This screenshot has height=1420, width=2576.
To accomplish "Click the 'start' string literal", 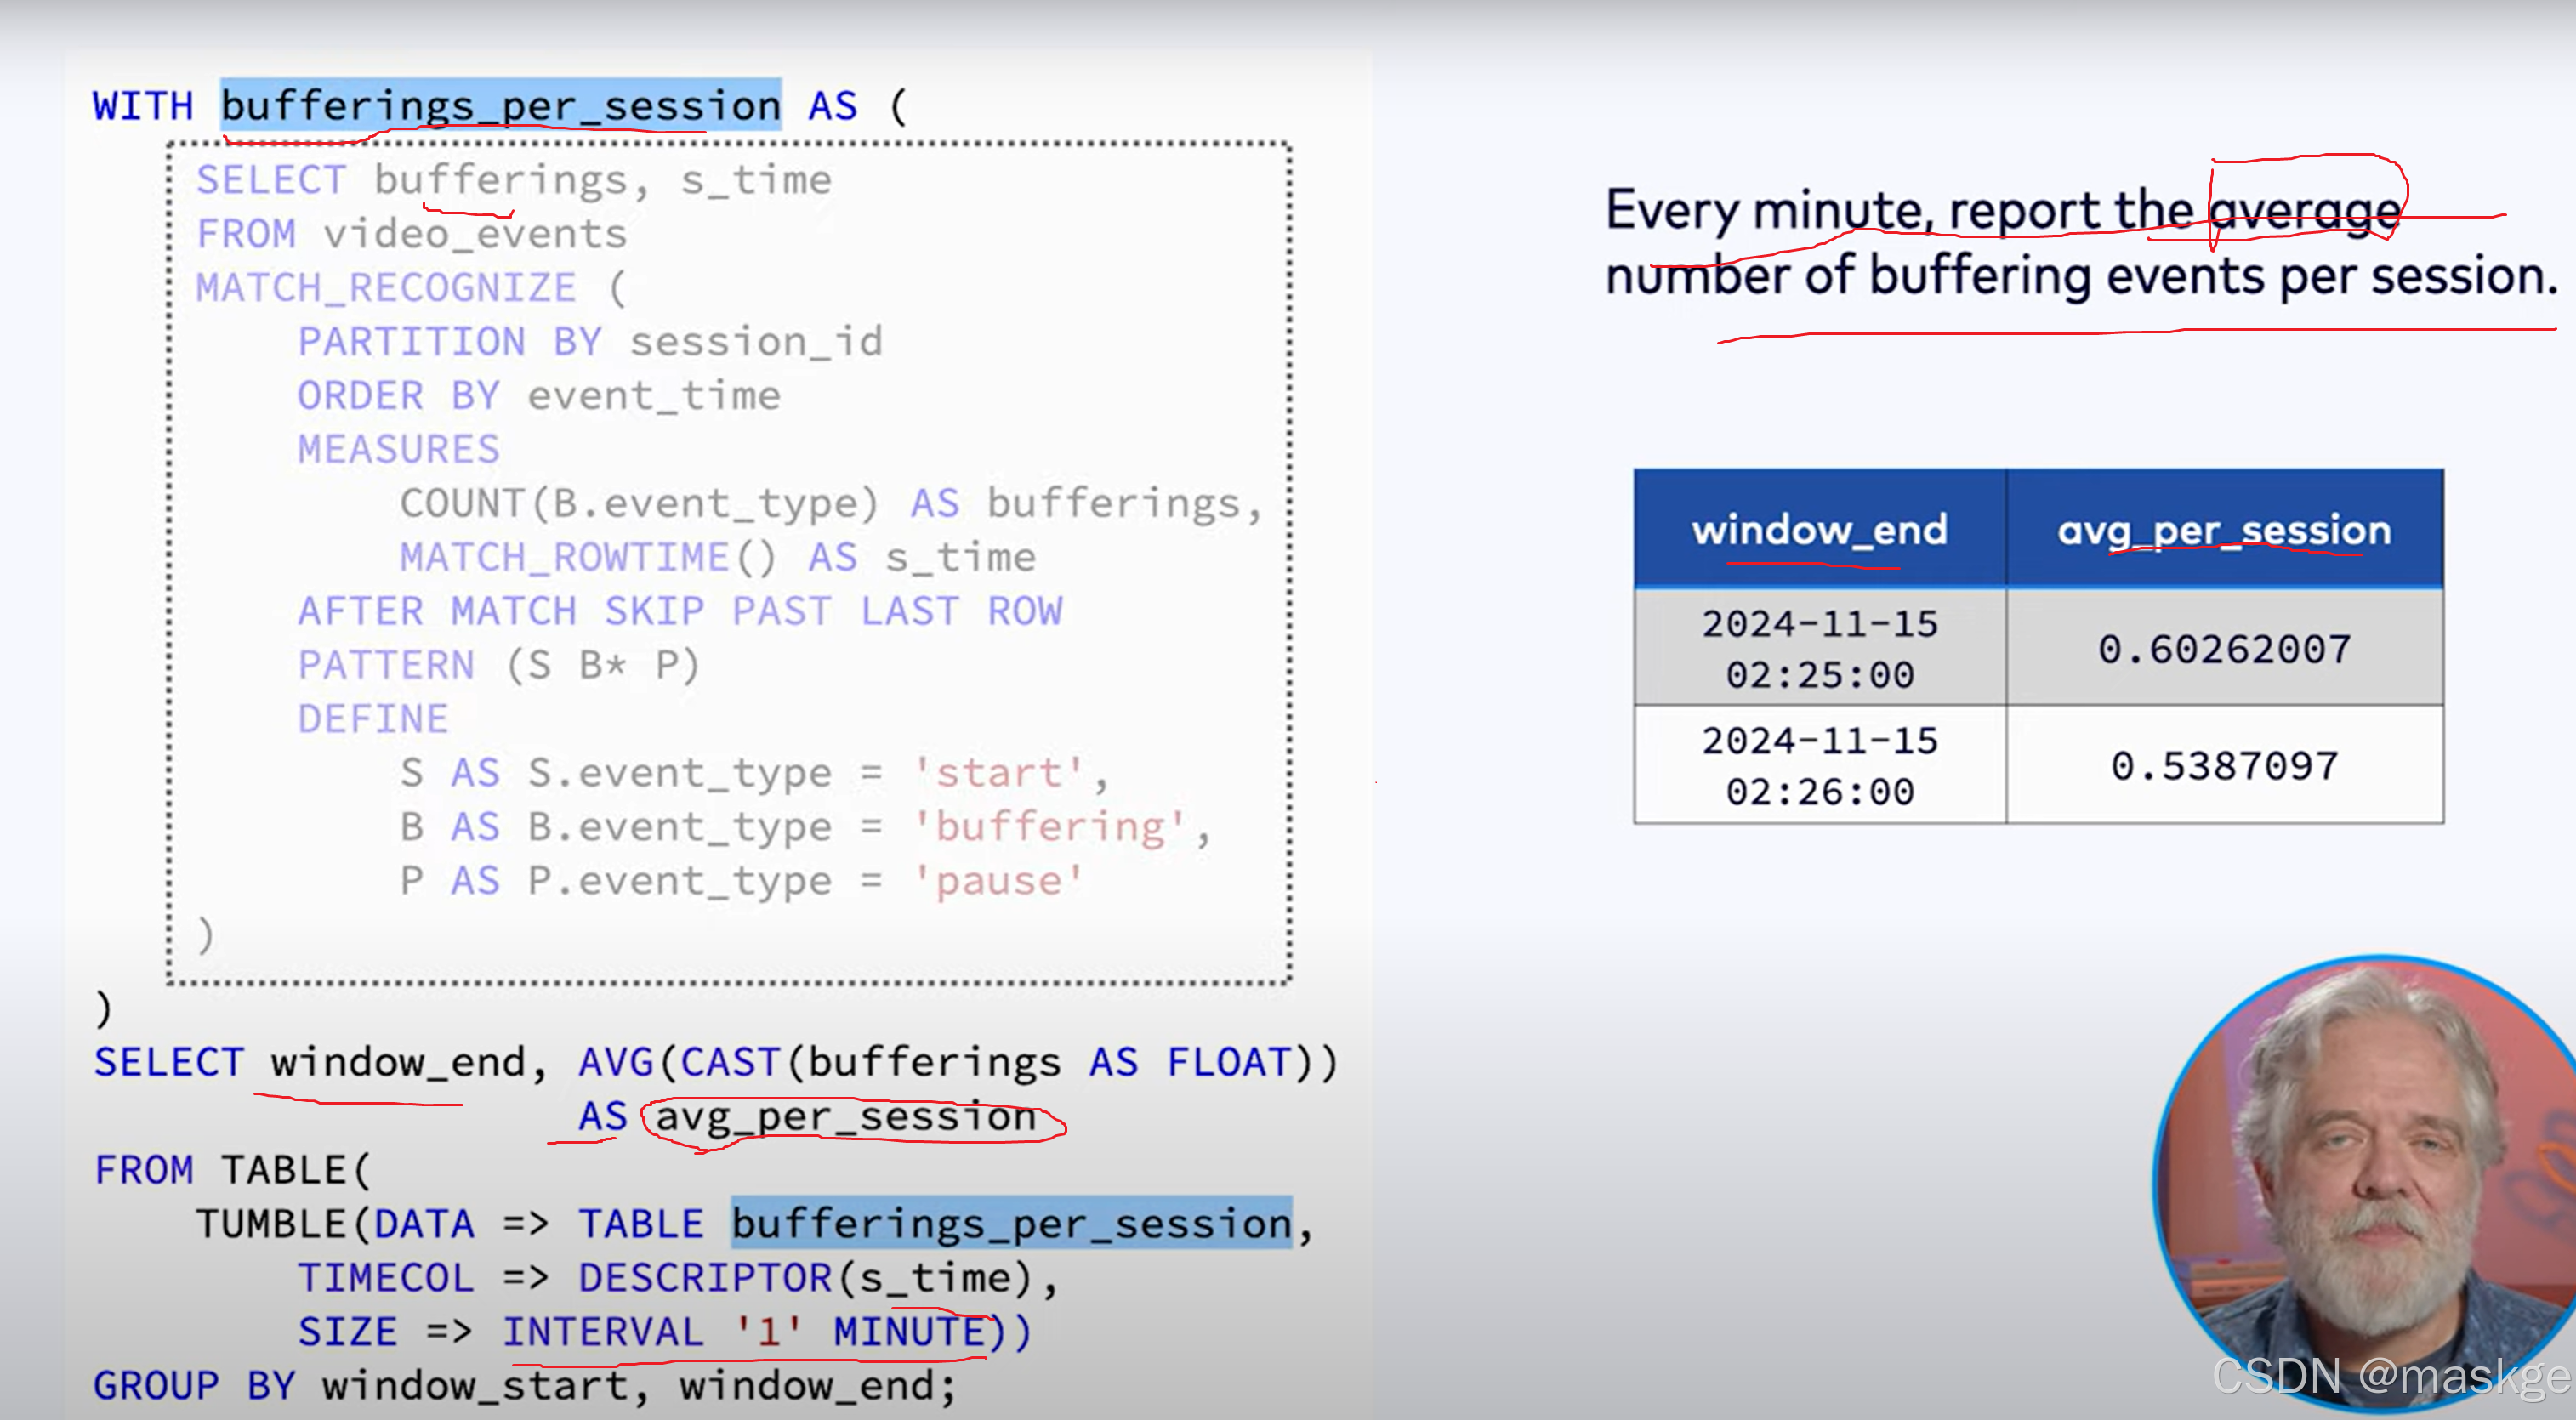I will point(998,772).
